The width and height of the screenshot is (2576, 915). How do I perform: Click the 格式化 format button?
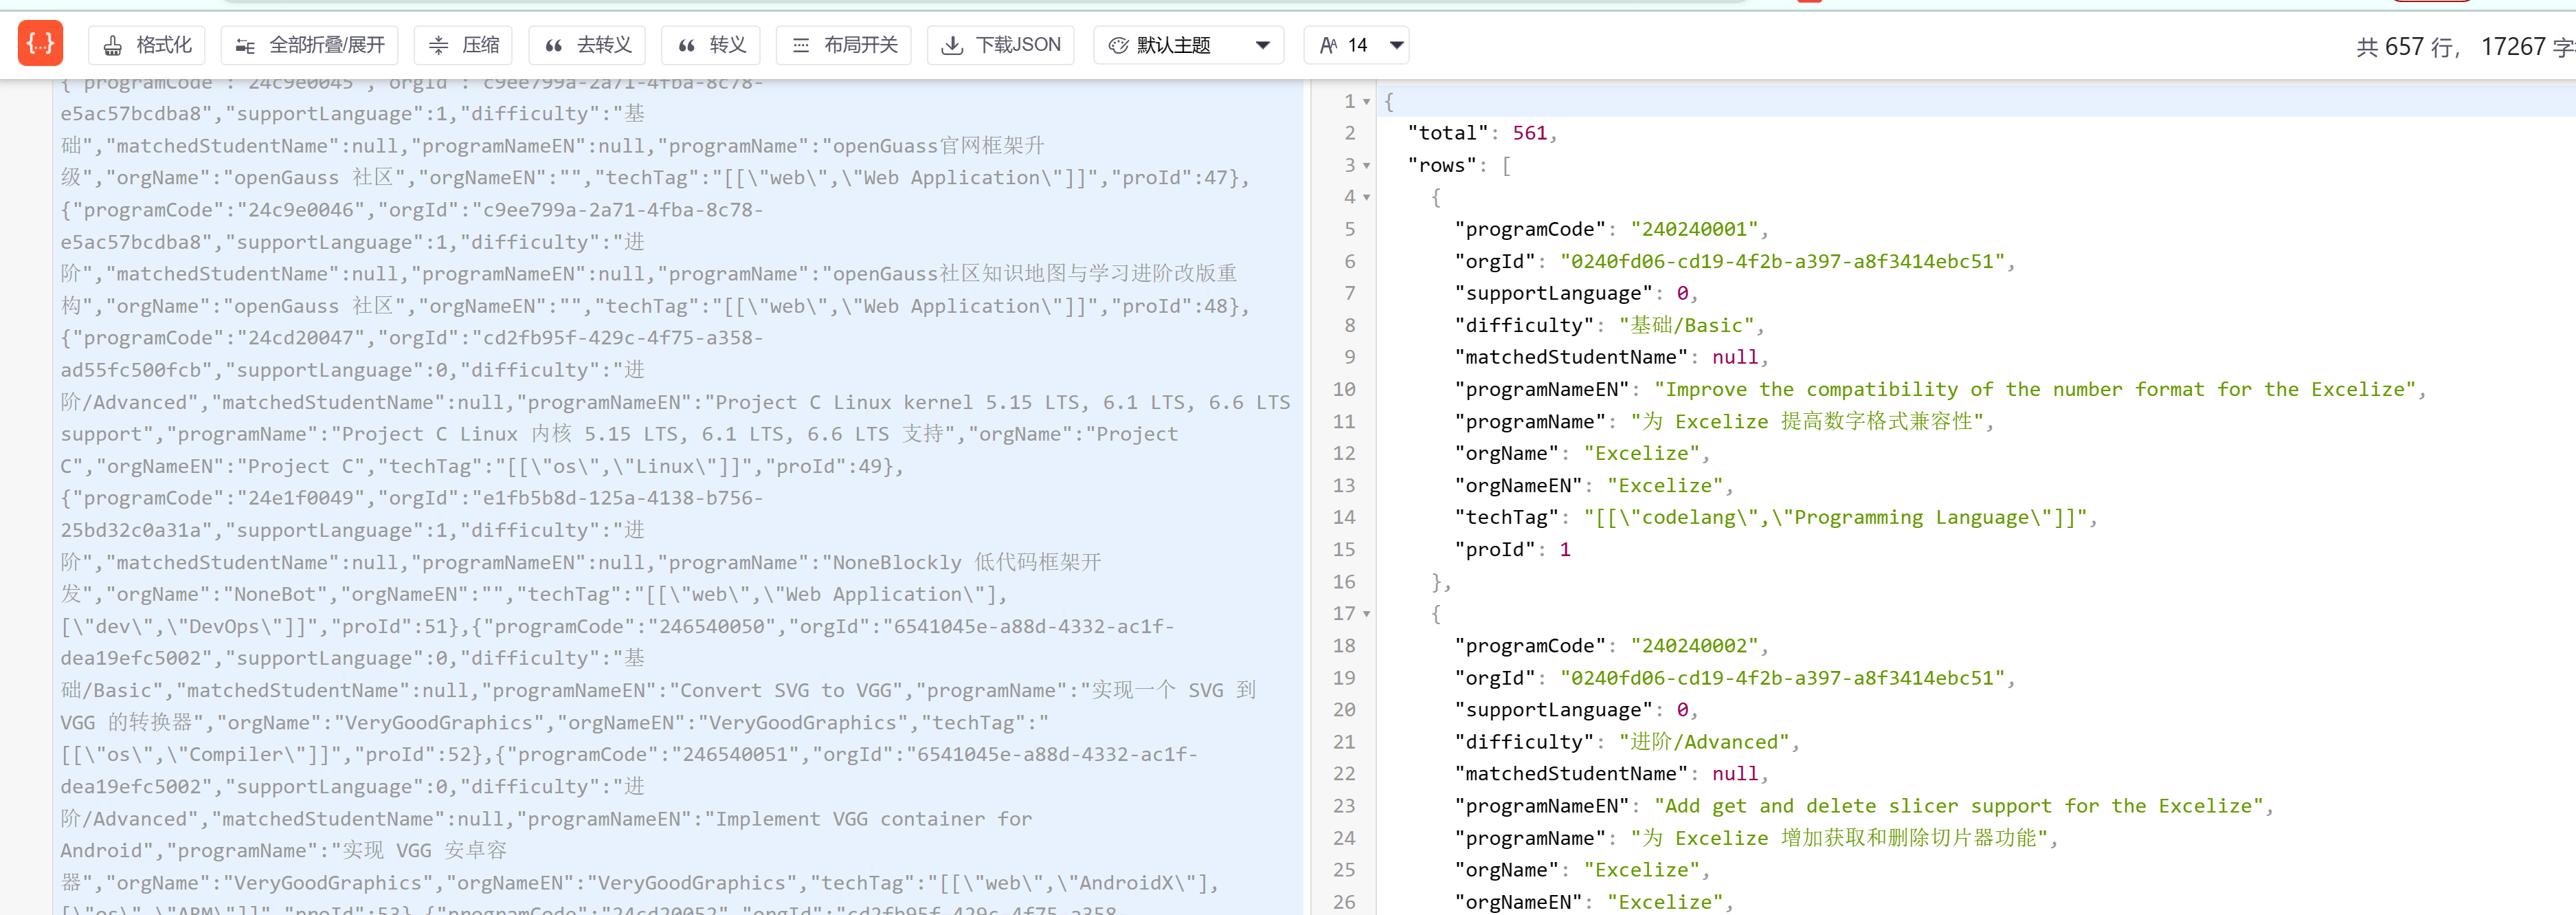(x=147, y=45)
